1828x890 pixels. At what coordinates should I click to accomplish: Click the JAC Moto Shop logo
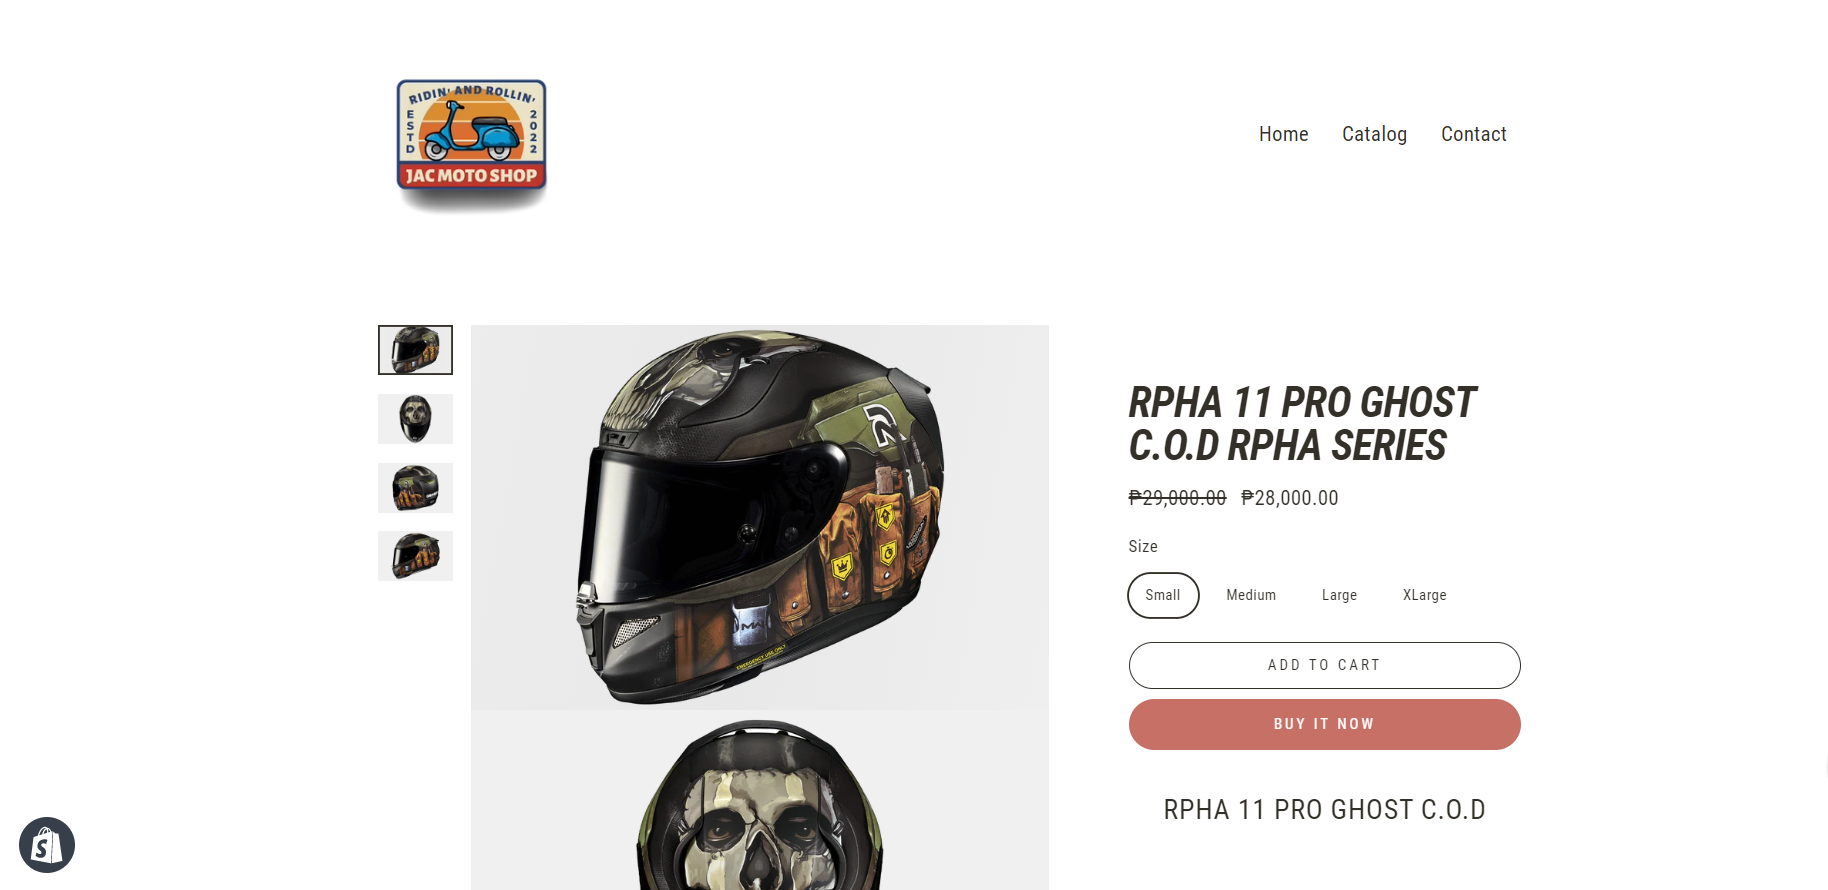pos(472,143)
